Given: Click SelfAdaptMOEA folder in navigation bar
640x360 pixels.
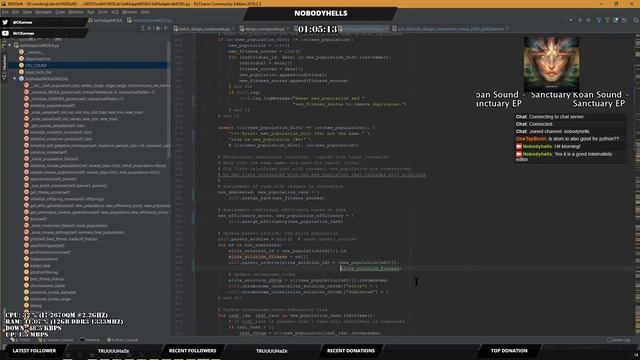Looking at the screenshot, I should 105,20.
